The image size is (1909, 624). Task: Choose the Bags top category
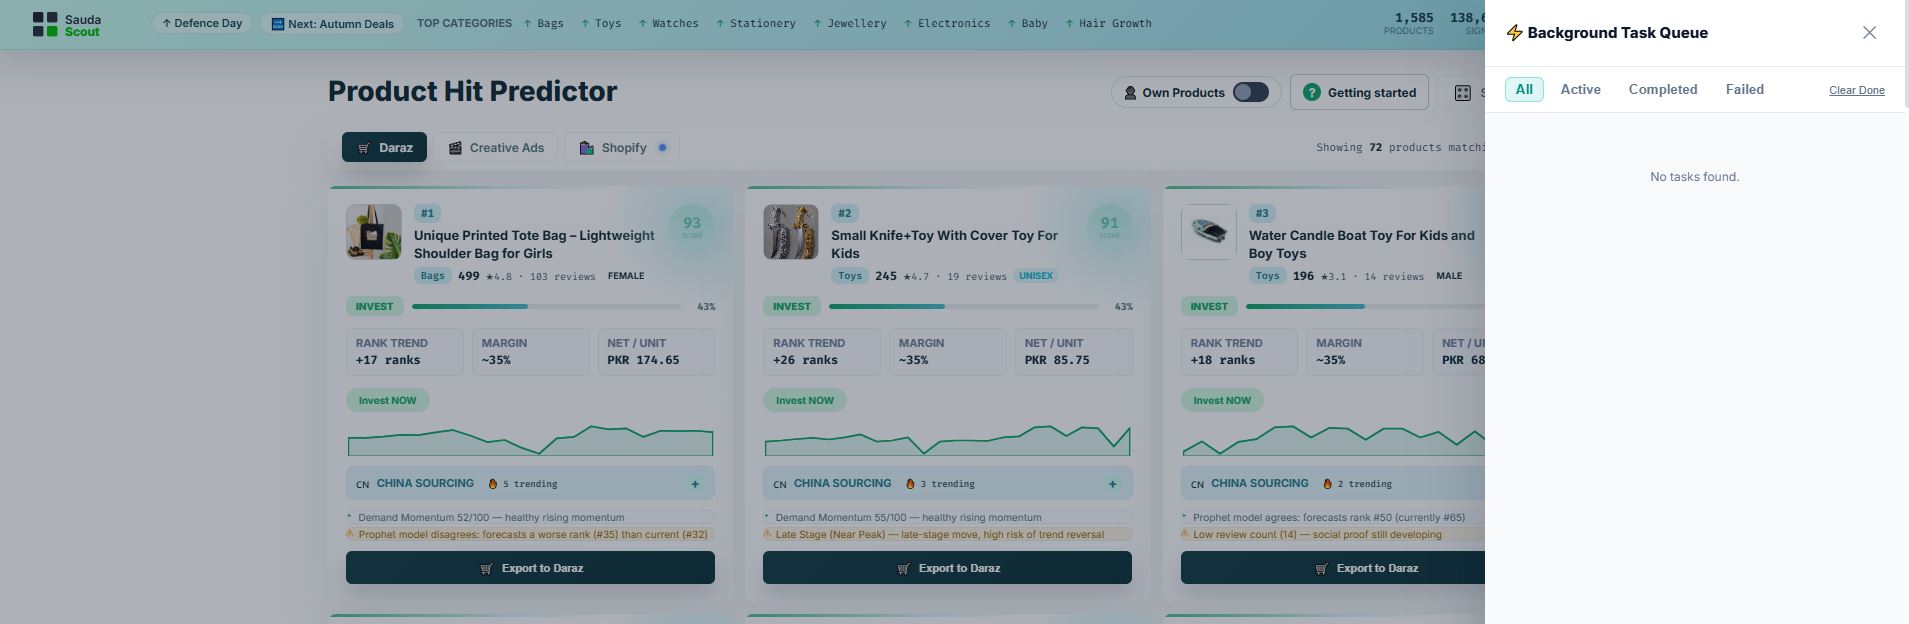tap(544, 23)
